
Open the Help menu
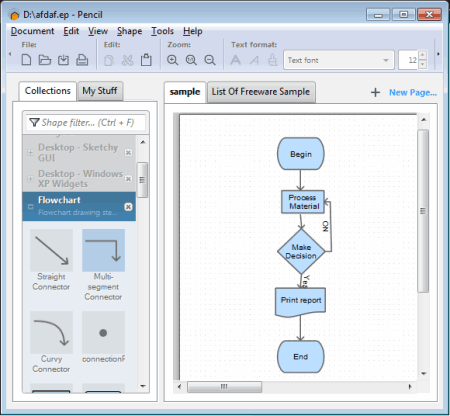point(193,31)
